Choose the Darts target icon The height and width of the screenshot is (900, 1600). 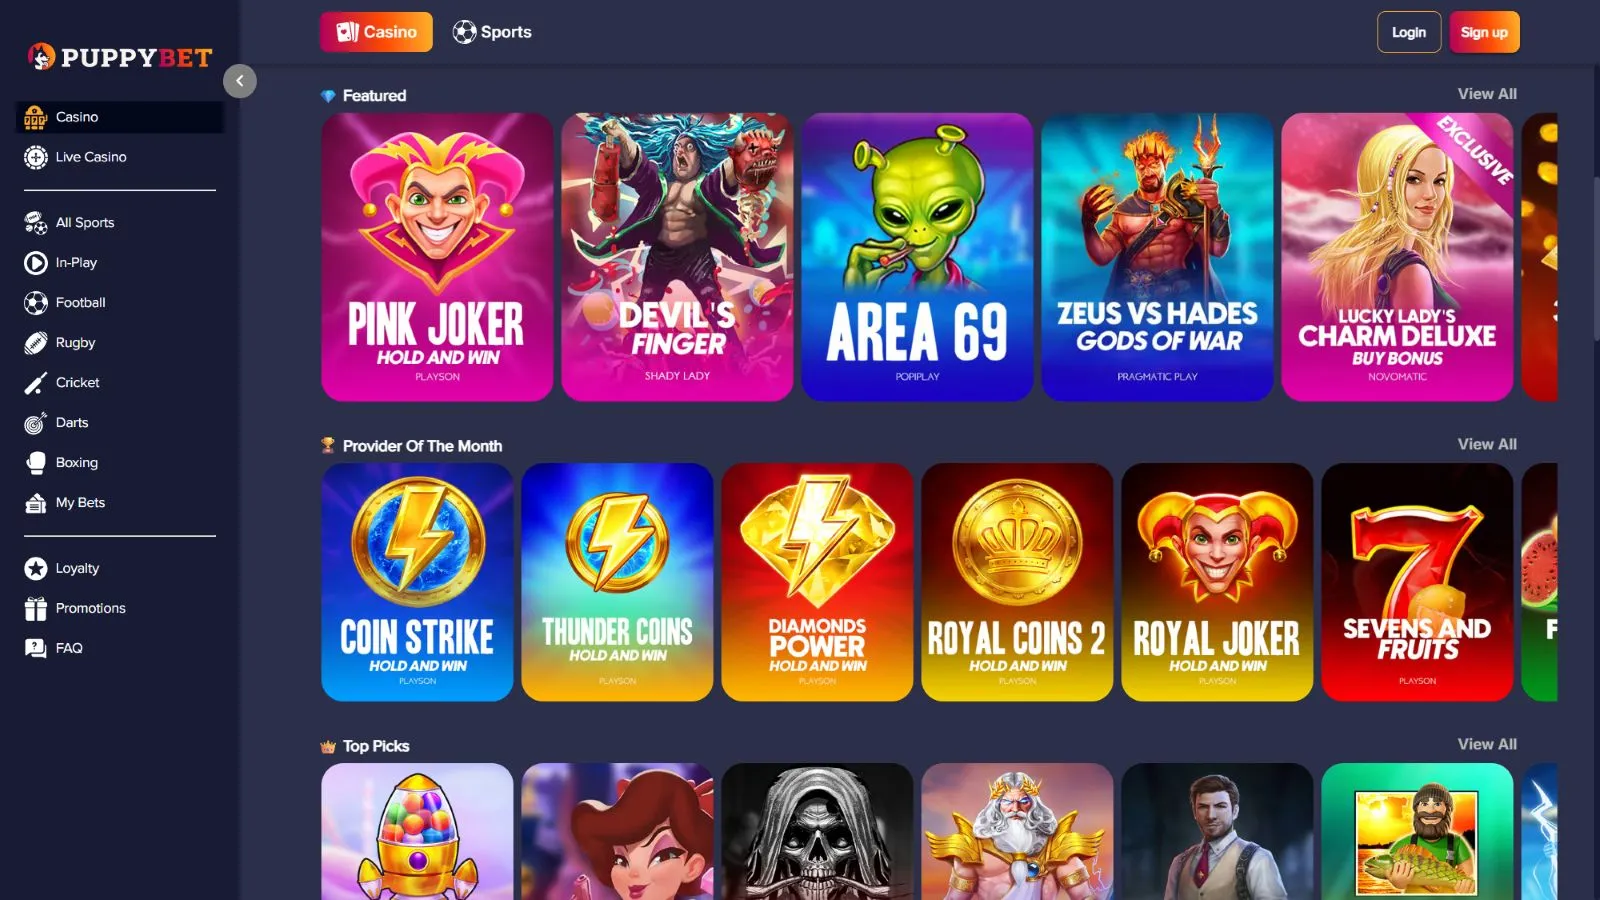point(36,423)
